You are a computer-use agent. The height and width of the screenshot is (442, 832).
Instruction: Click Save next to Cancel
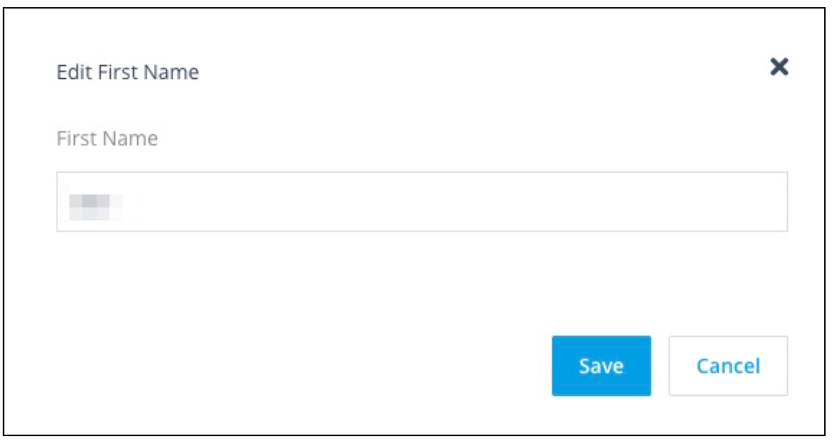601,366
